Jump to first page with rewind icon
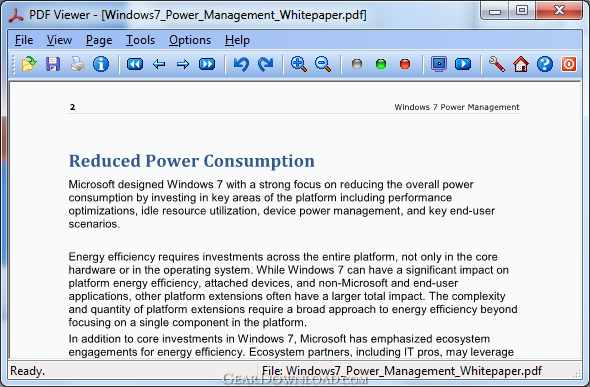The width and height of the screenshot is (590, 387). point(135,64)
